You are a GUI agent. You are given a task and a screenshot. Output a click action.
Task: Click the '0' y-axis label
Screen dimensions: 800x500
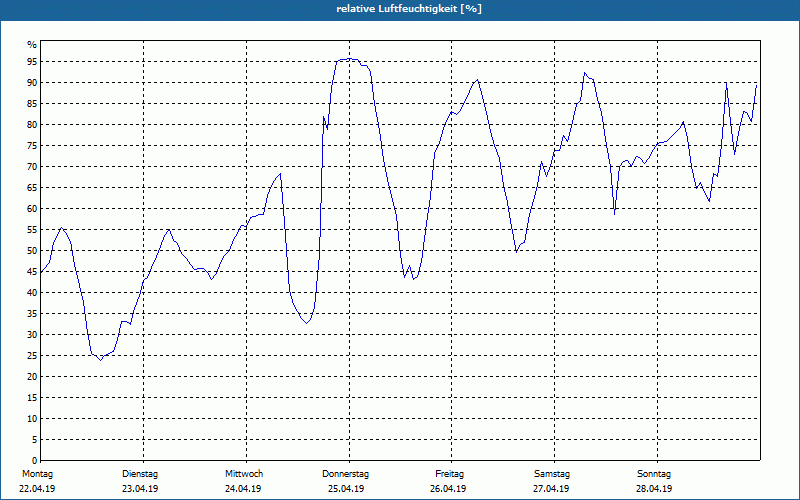coord(35,461)
